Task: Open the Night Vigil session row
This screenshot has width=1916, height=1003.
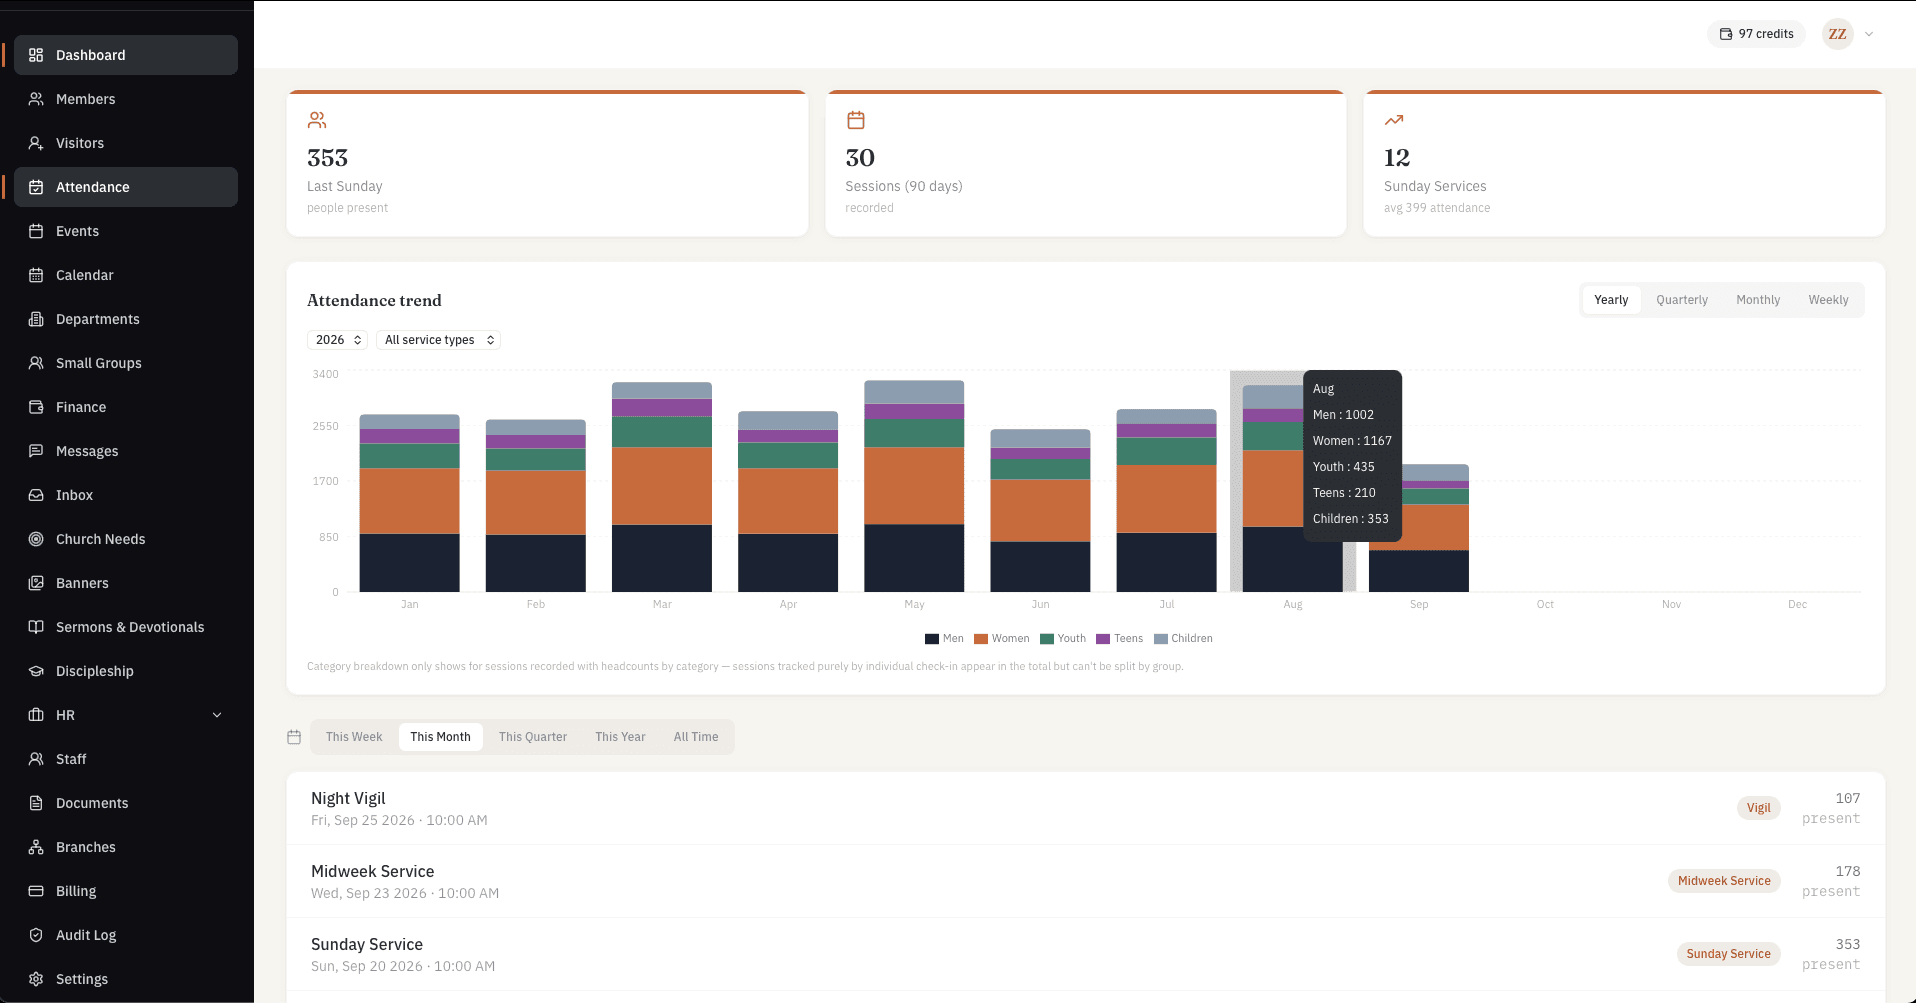Action: pos(1086,808)
